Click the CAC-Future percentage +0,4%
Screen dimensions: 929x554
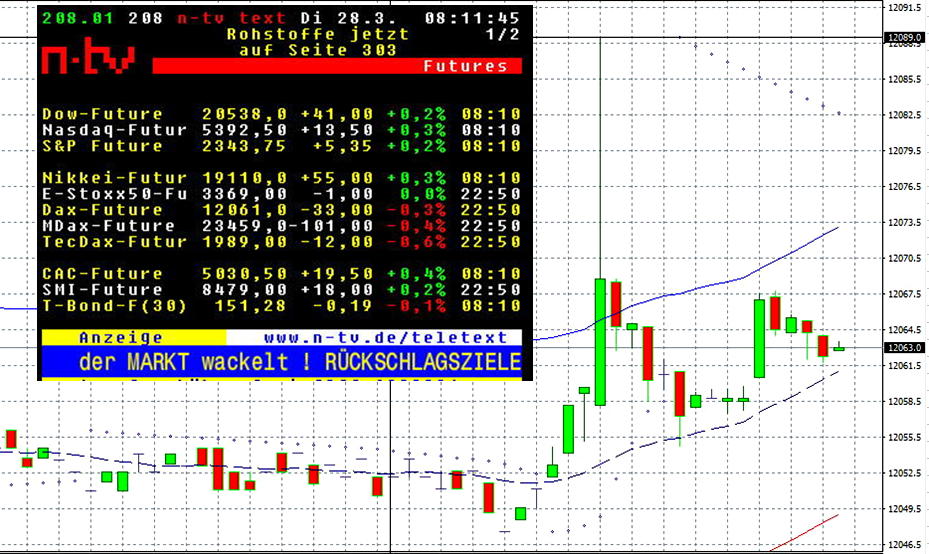click(x=417, y=274)
